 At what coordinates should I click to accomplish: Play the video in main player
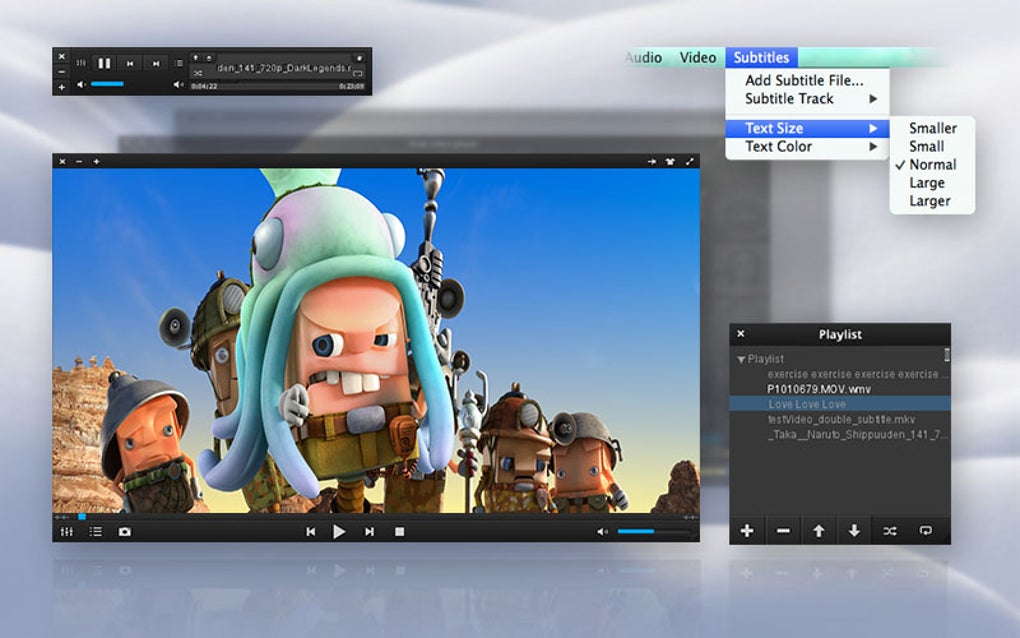(339, 532)
